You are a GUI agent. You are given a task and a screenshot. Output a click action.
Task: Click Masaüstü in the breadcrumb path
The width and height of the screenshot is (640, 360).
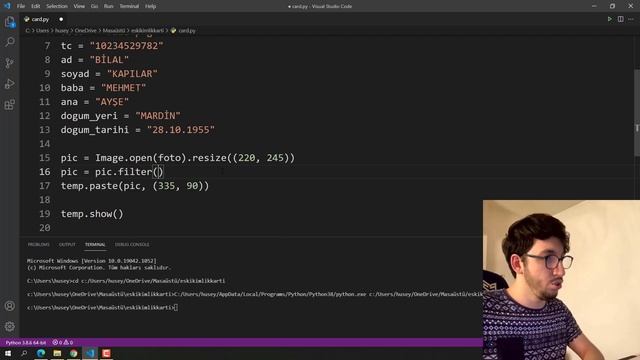(x=114, y=31)
